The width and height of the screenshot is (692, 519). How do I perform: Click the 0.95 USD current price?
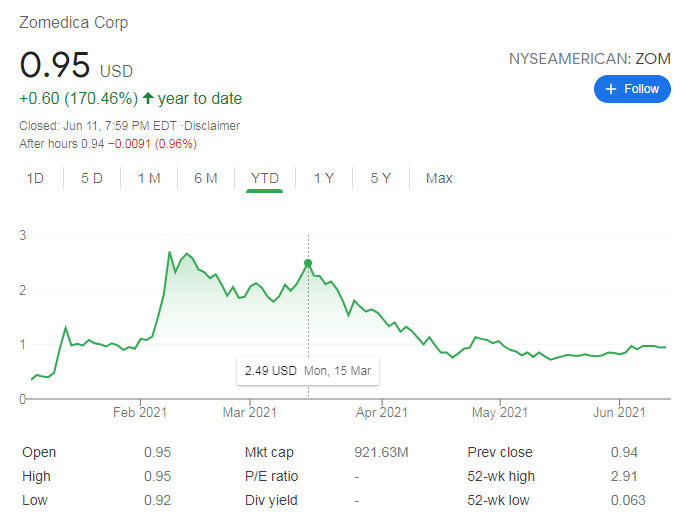(76, 65)
